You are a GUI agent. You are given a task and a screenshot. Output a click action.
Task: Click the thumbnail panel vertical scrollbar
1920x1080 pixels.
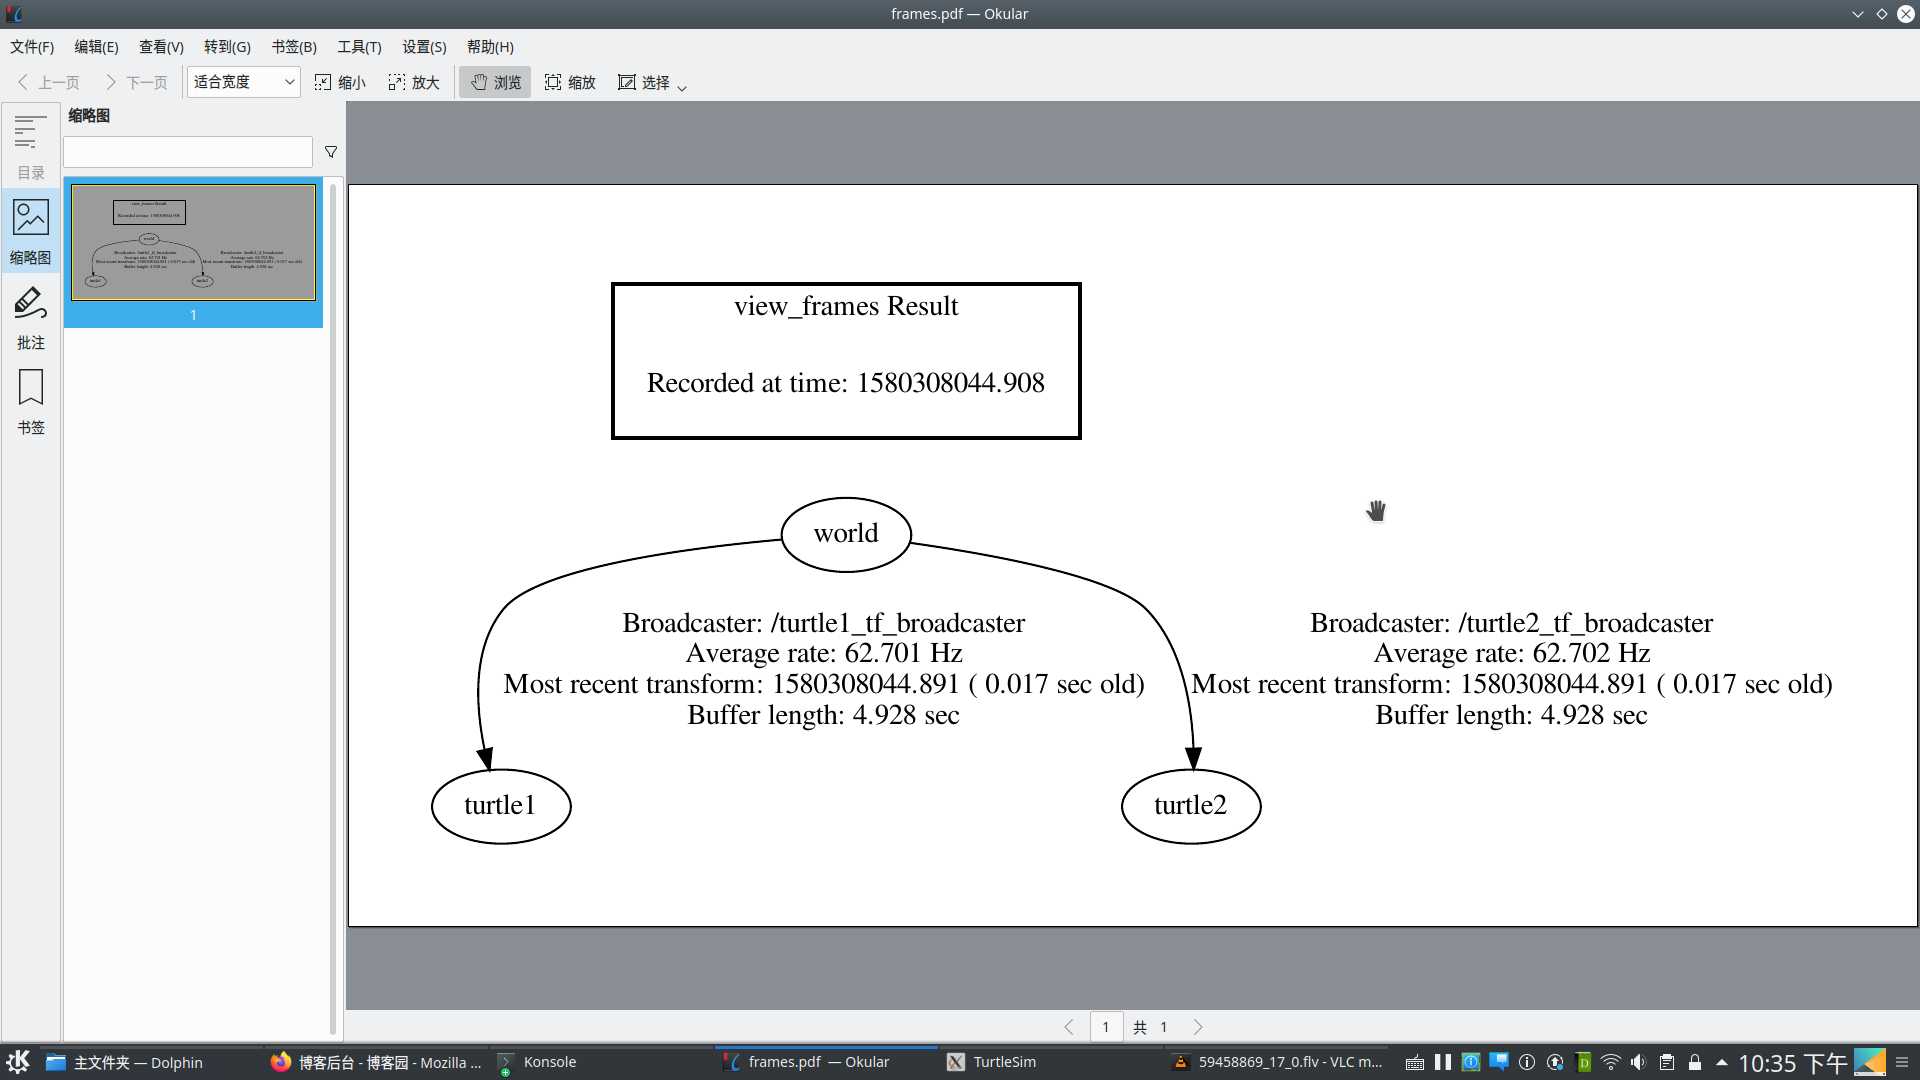click(333, 608)
